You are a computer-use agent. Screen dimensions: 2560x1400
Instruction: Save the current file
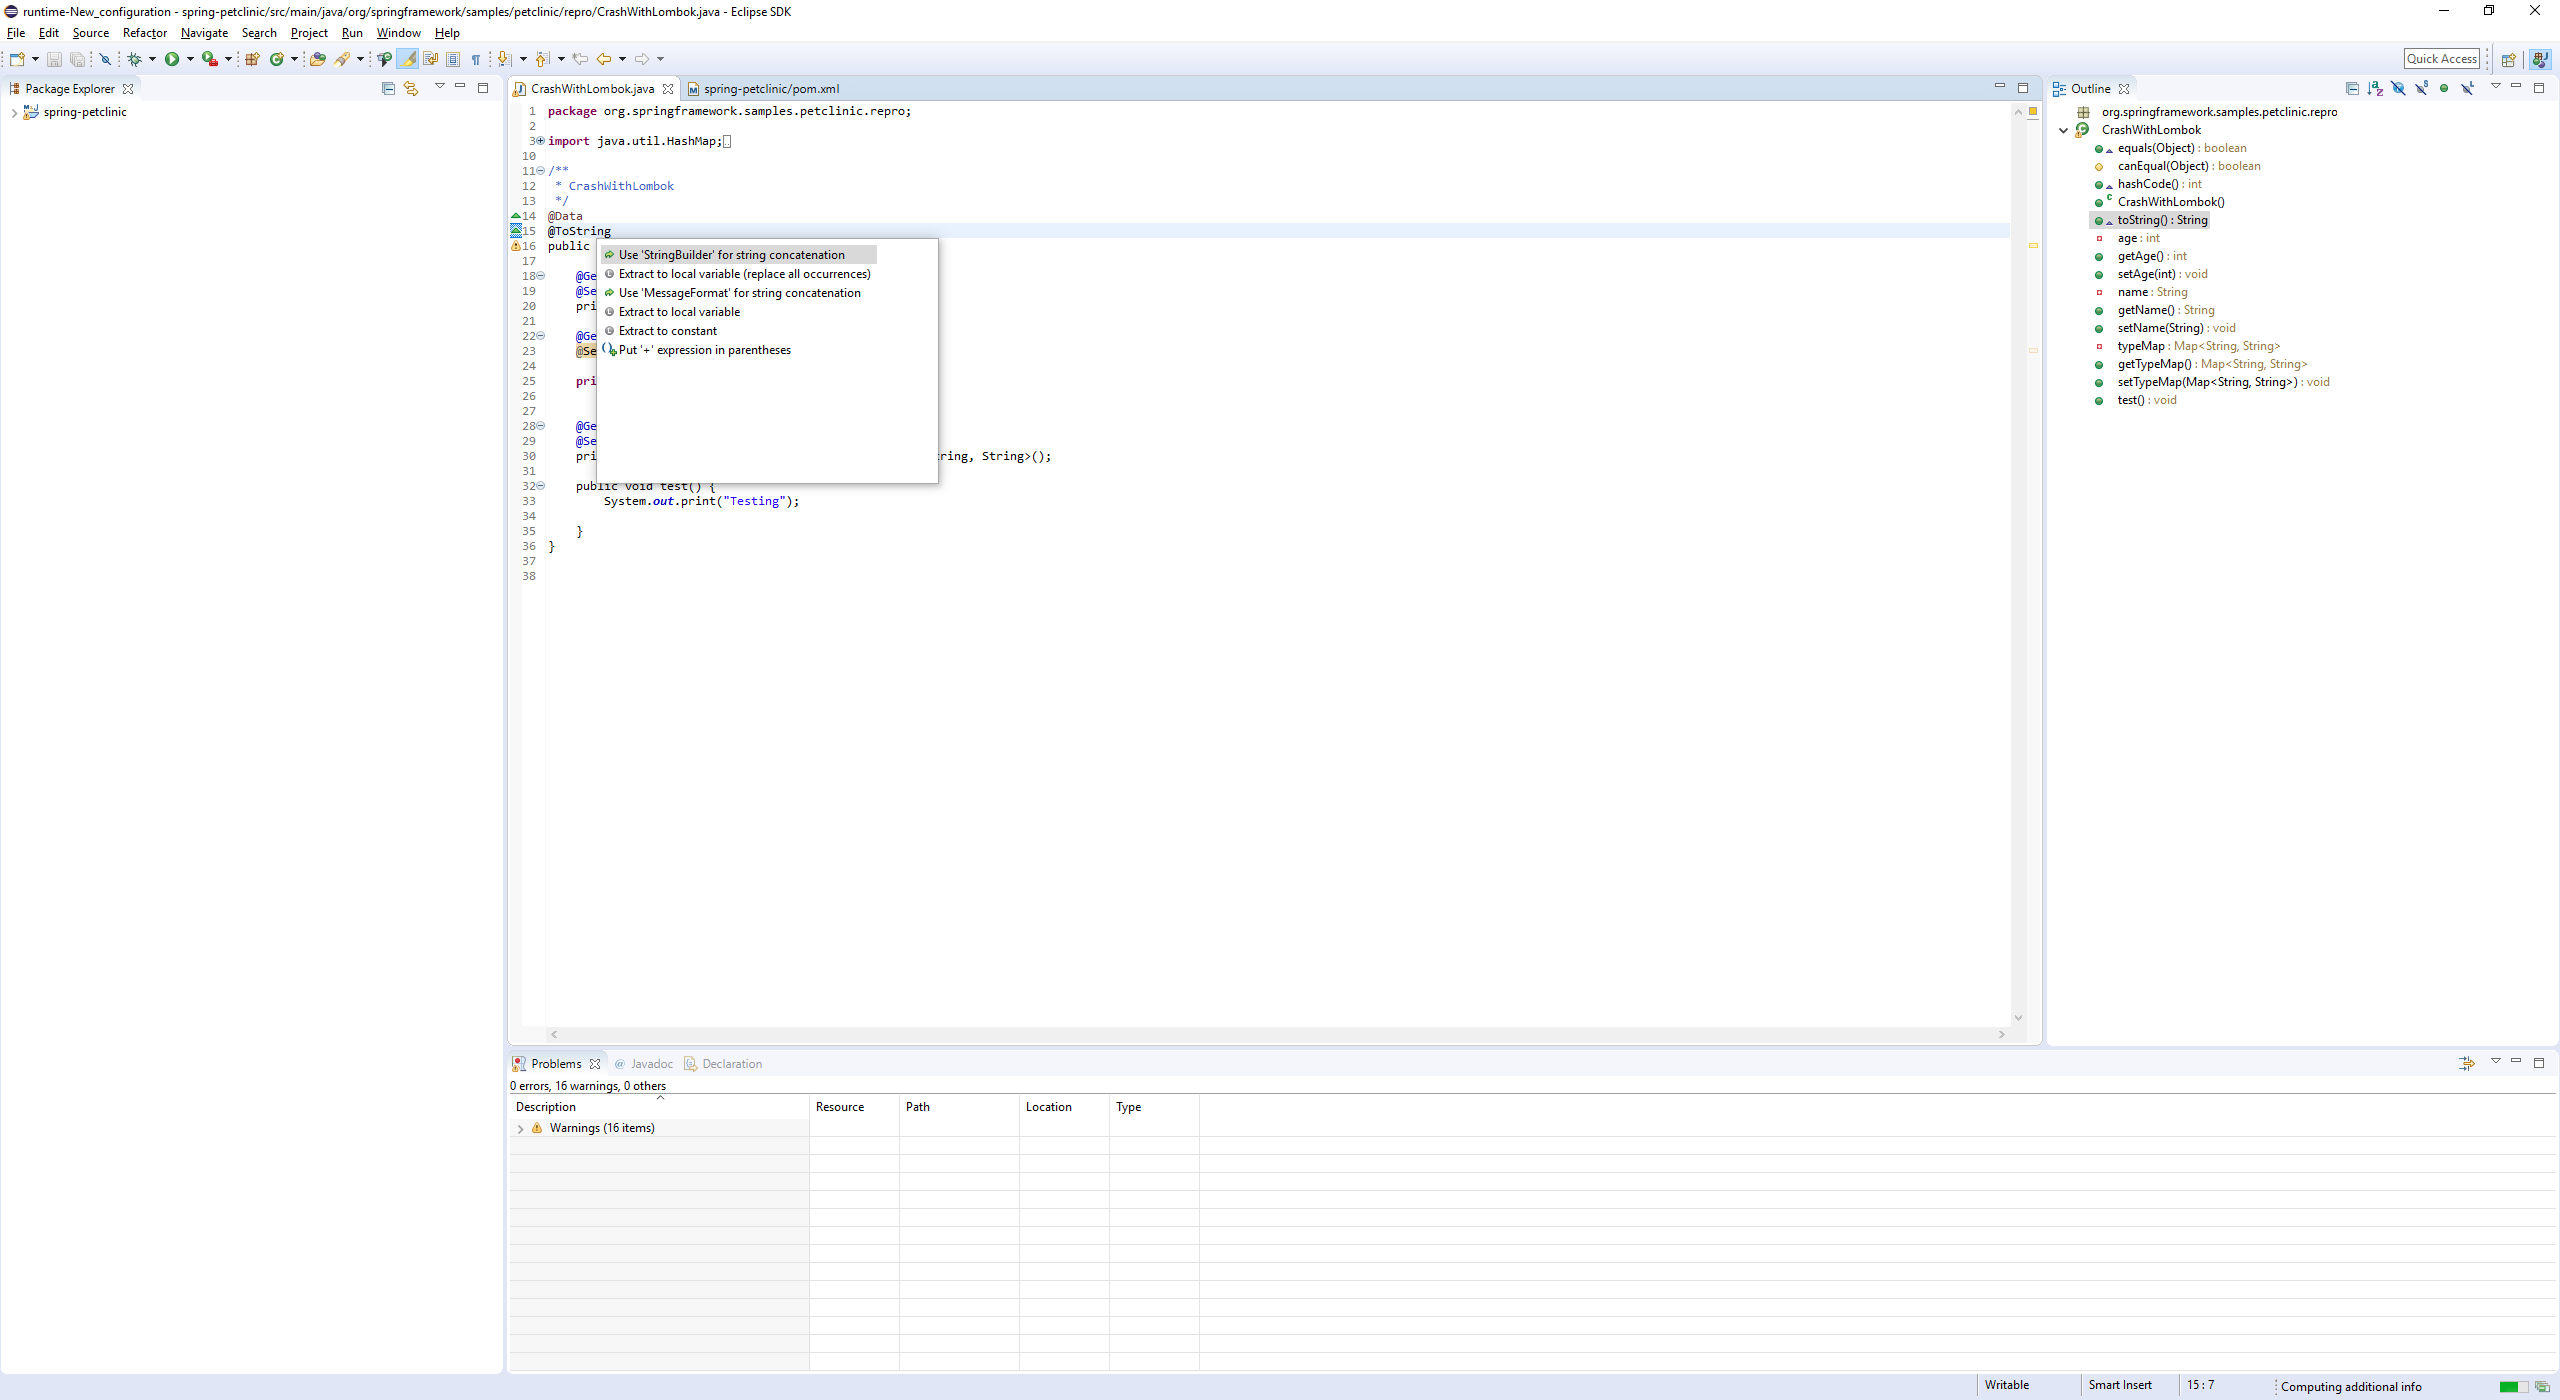tap(54, 59)
